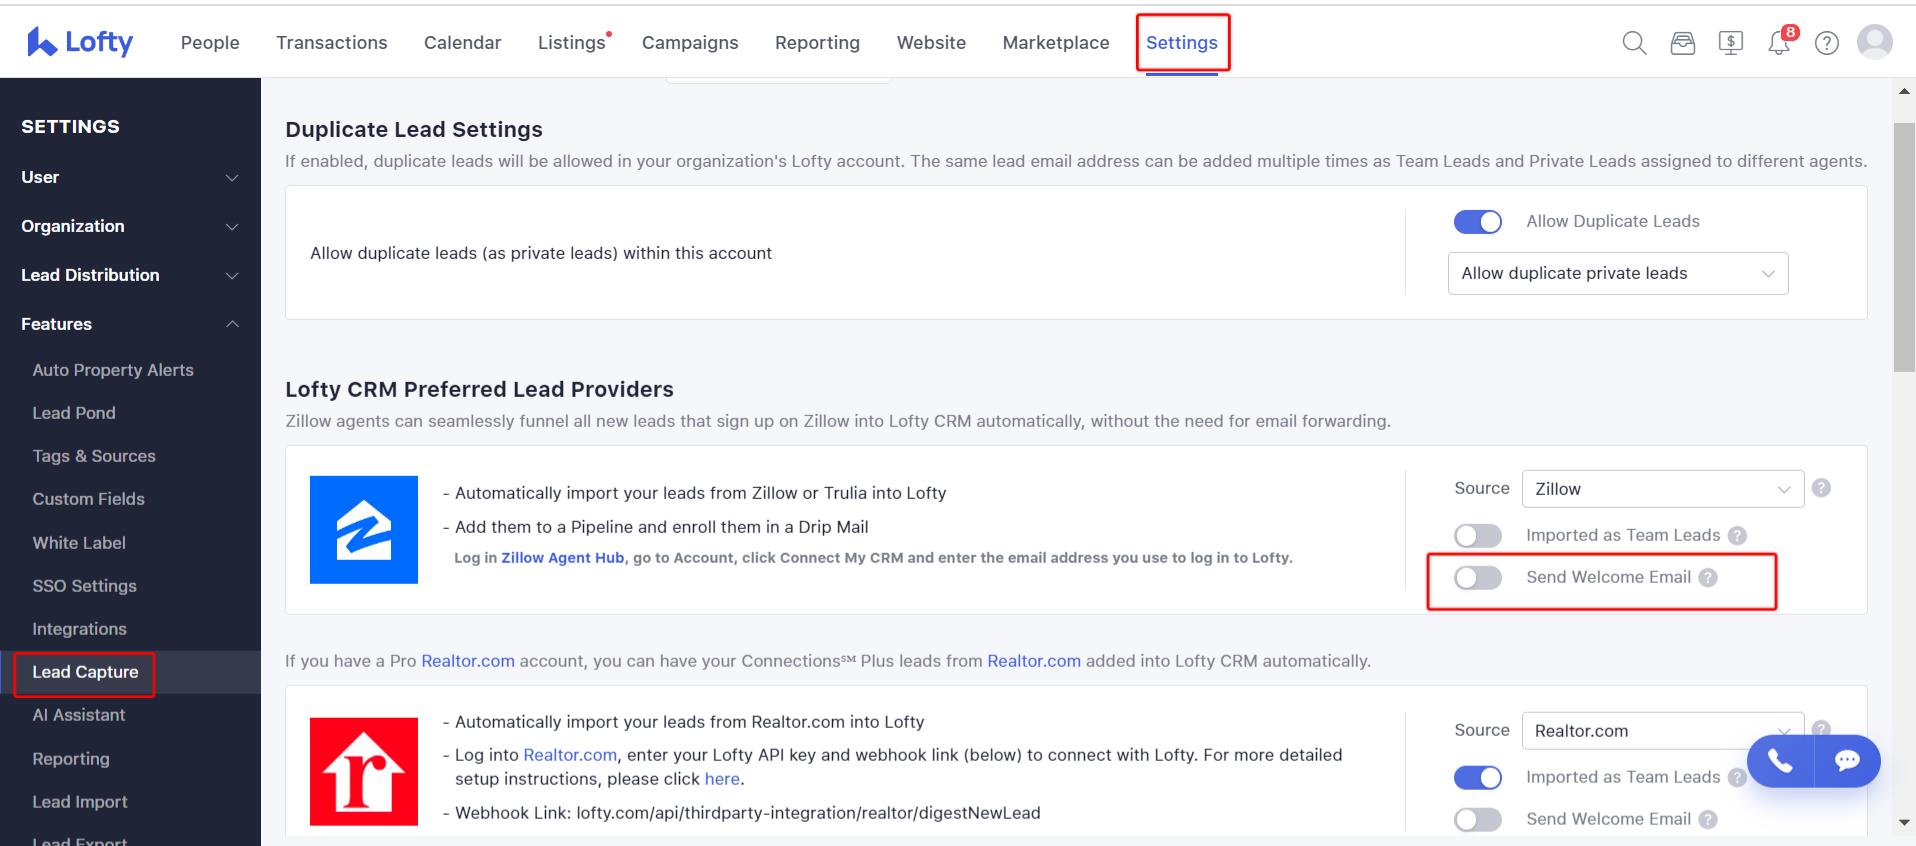Click the floating phone call icon
Viewport: 1916px width, 846px height.
(x=1780, y=761)
